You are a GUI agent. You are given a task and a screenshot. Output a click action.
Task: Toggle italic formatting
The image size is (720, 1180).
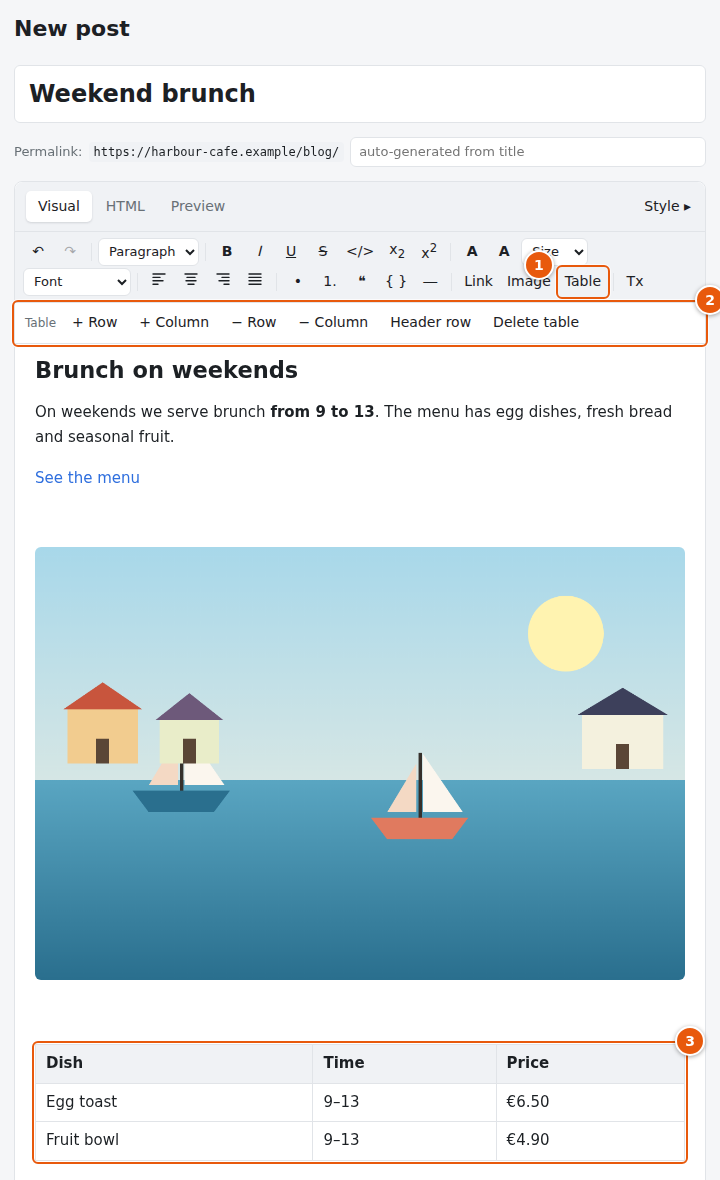point(260,251)
